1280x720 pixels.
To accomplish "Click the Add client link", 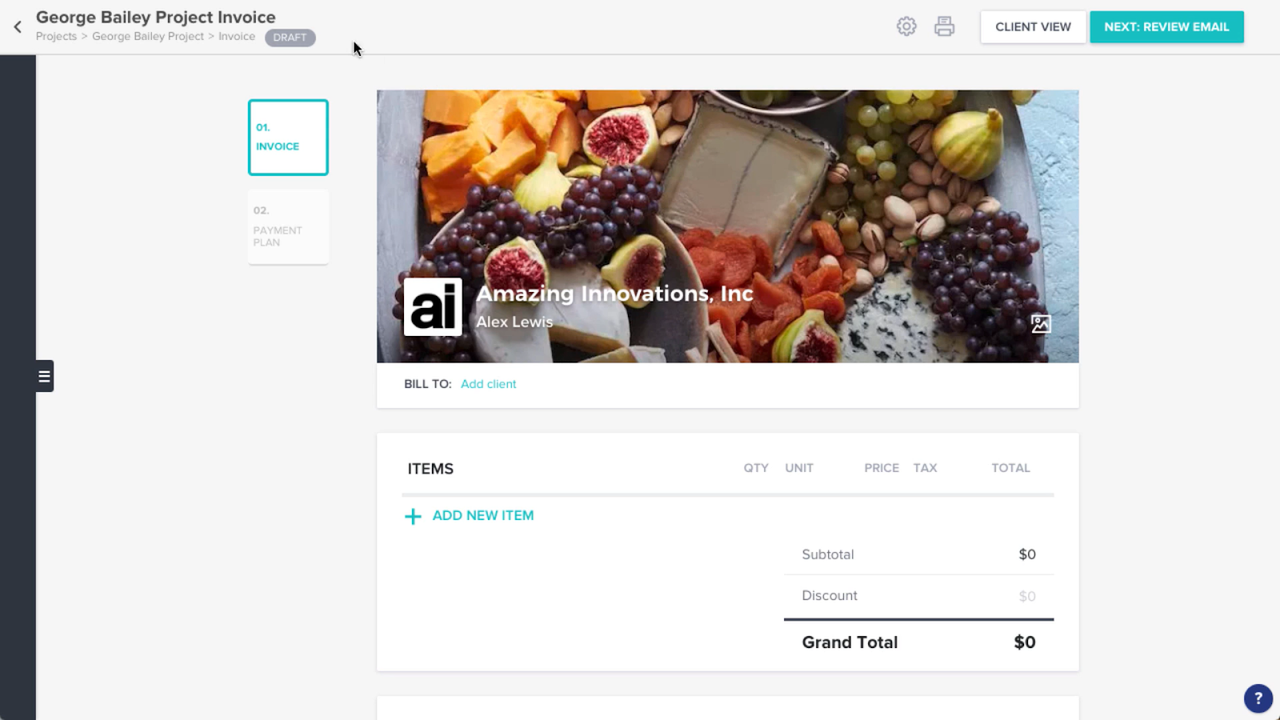I will pyautogui.click(x=489, y=384).
